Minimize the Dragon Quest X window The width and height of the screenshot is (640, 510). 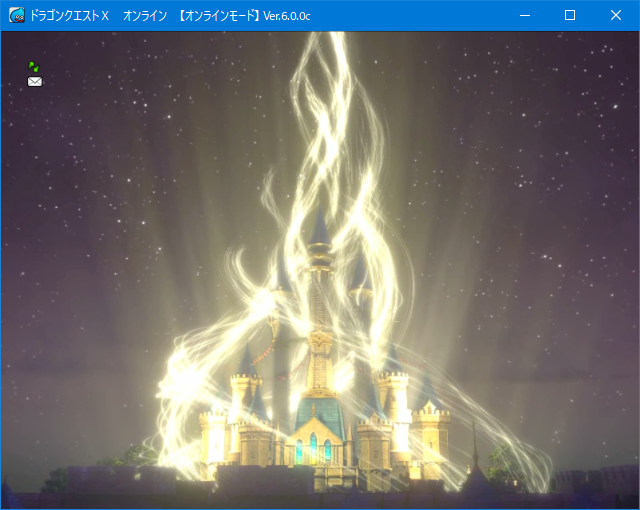tap(525, 16)
